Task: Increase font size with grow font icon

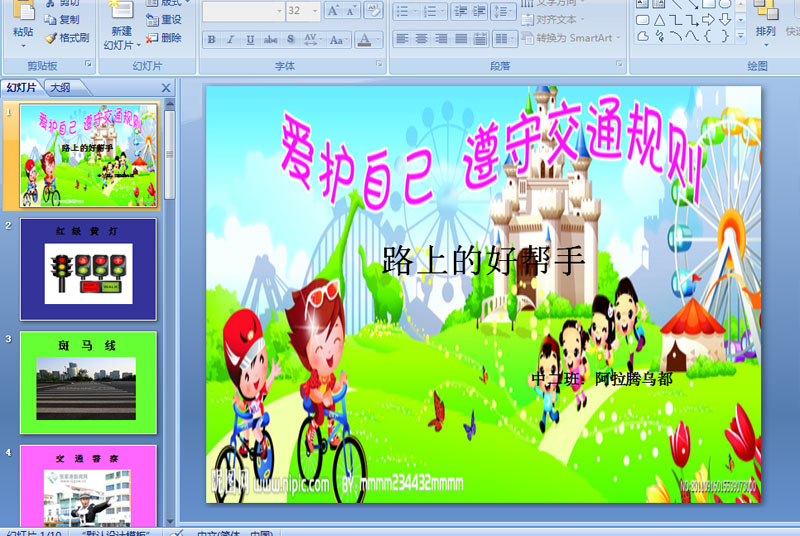Action: click(332, 11)
